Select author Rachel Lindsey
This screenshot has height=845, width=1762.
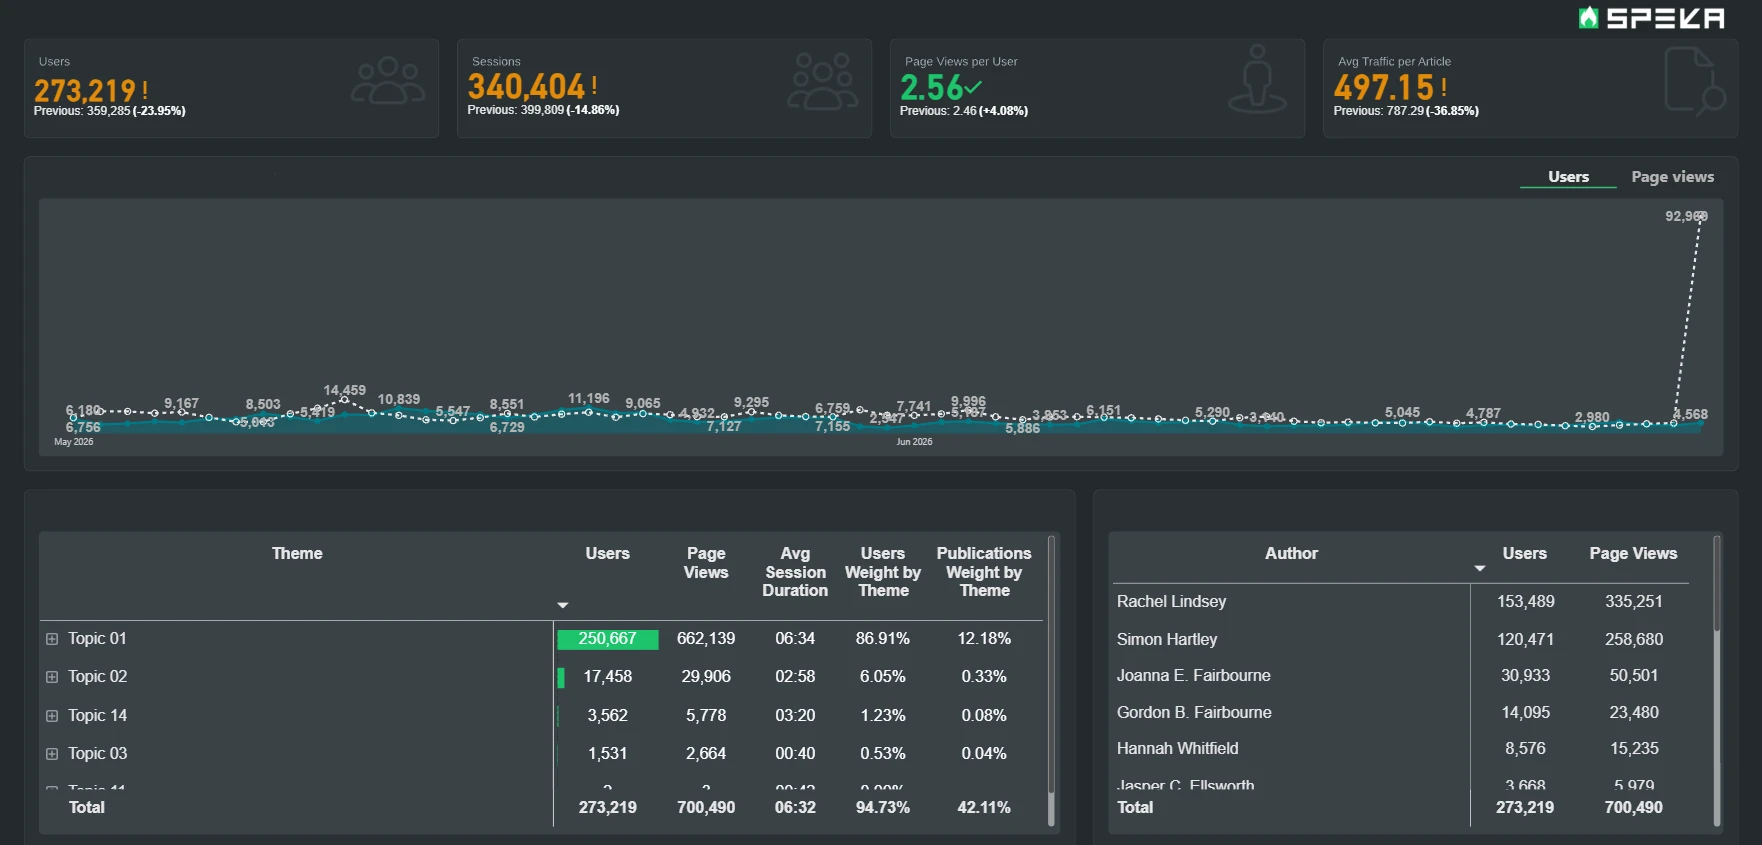coord(1171,601)
